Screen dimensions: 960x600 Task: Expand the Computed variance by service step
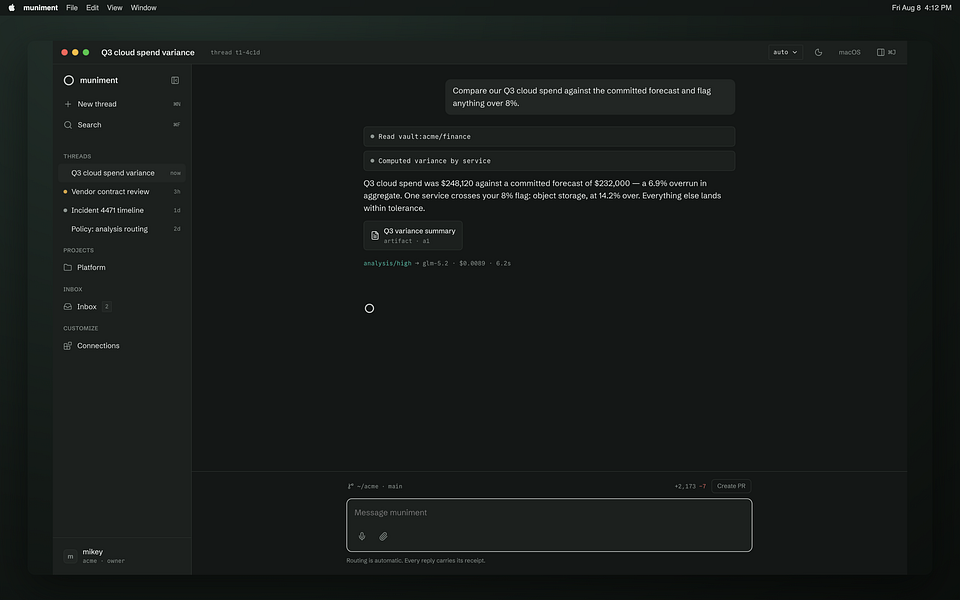549,161
